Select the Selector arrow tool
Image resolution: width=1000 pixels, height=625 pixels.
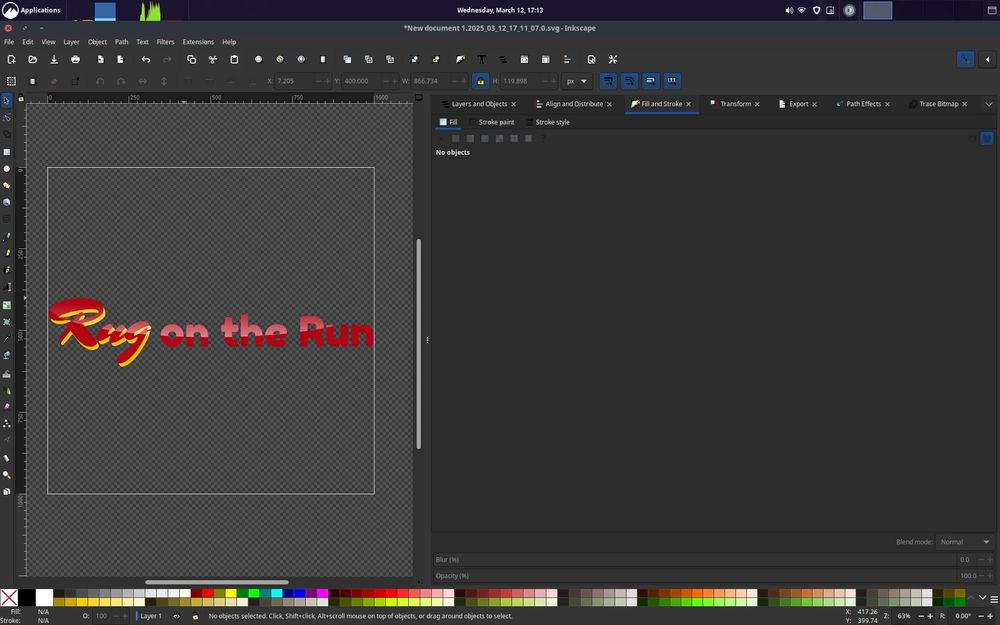(6, 101)
